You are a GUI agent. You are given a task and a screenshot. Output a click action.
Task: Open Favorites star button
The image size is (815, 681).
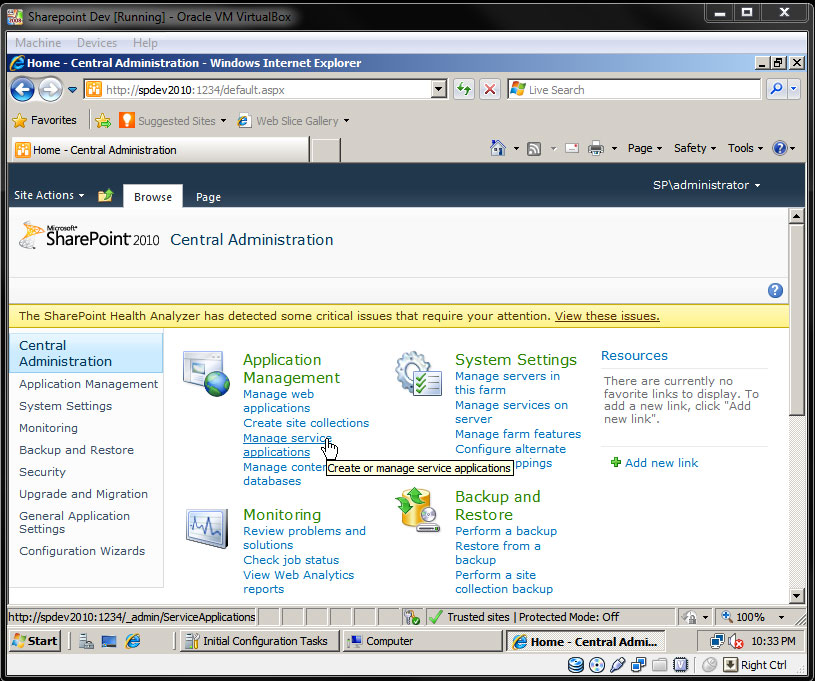[x=44, y=121]
